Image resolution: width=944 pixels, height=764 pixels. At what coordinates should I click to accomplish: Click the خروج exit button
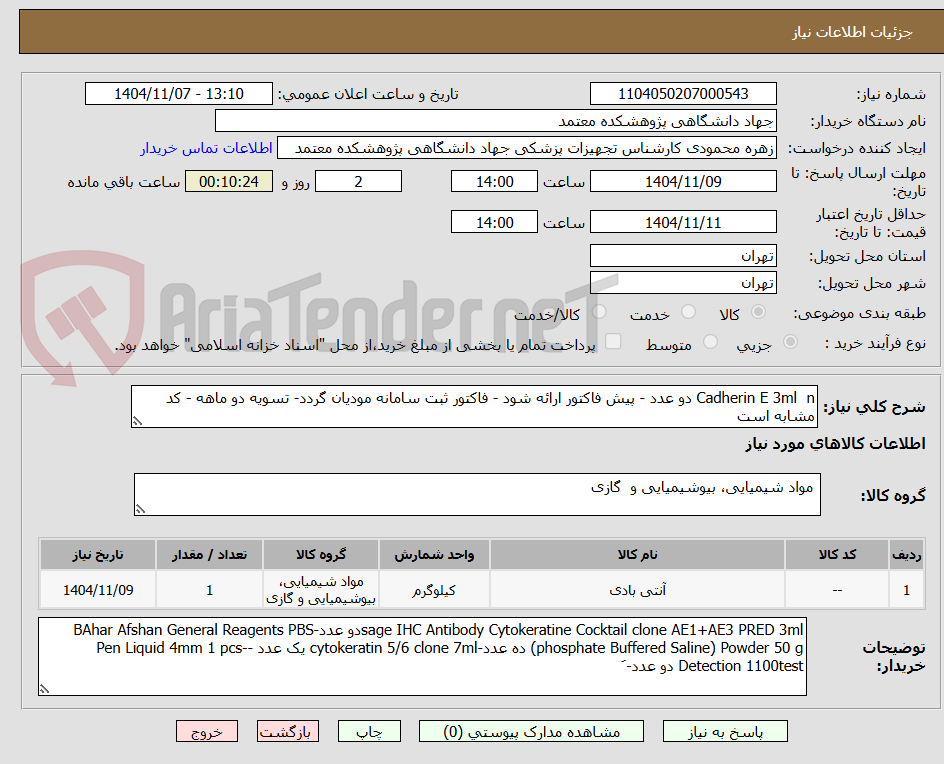pyautogui.click(x=207, y=731)
